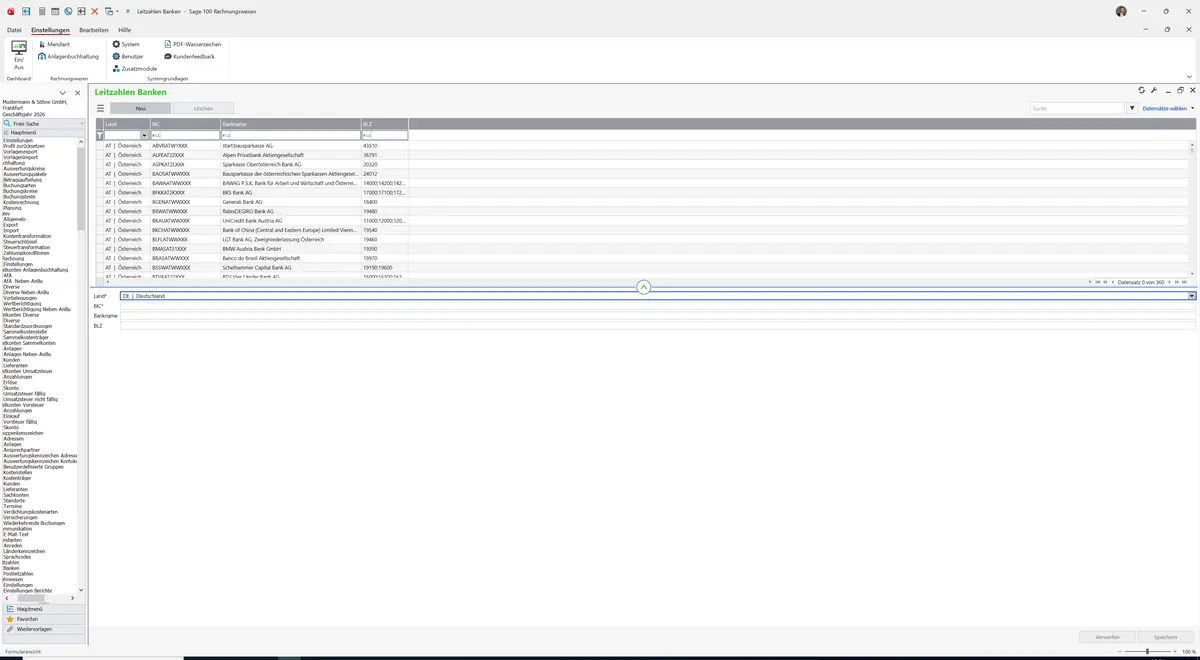The height and width of the screenshot is (660, 1200).
Task: Open Mandant settings in ribbon
Action: point(54,44)
